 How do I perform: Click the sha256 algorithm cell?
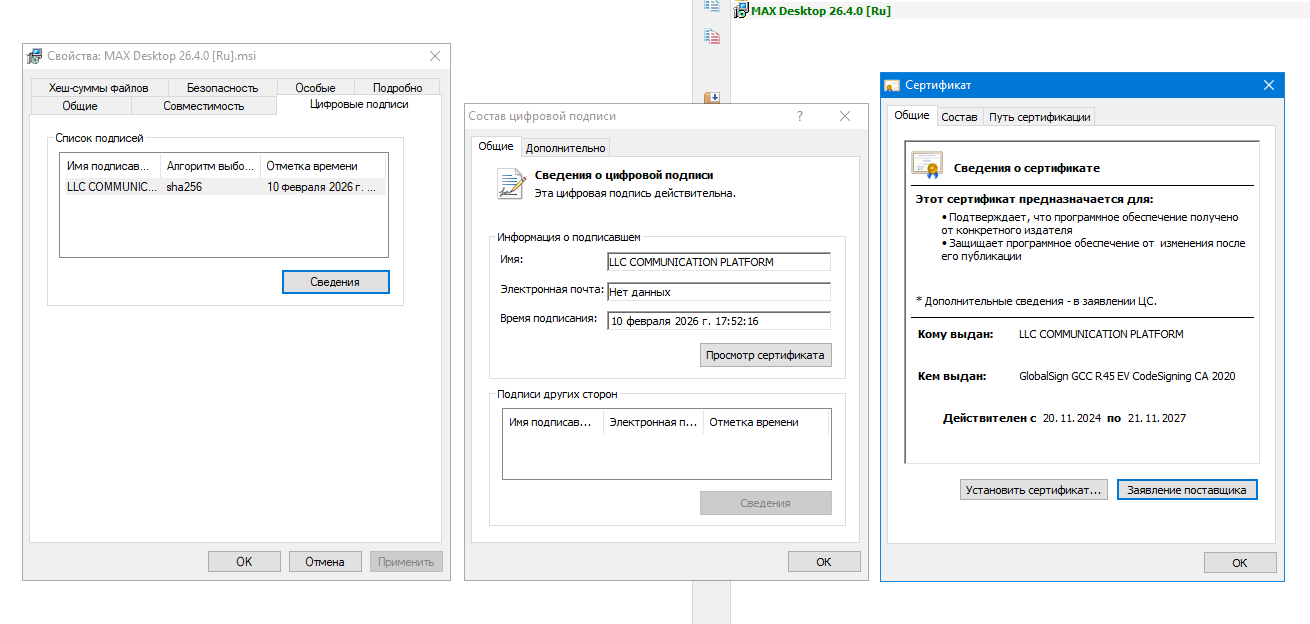[x=185, y=187]
